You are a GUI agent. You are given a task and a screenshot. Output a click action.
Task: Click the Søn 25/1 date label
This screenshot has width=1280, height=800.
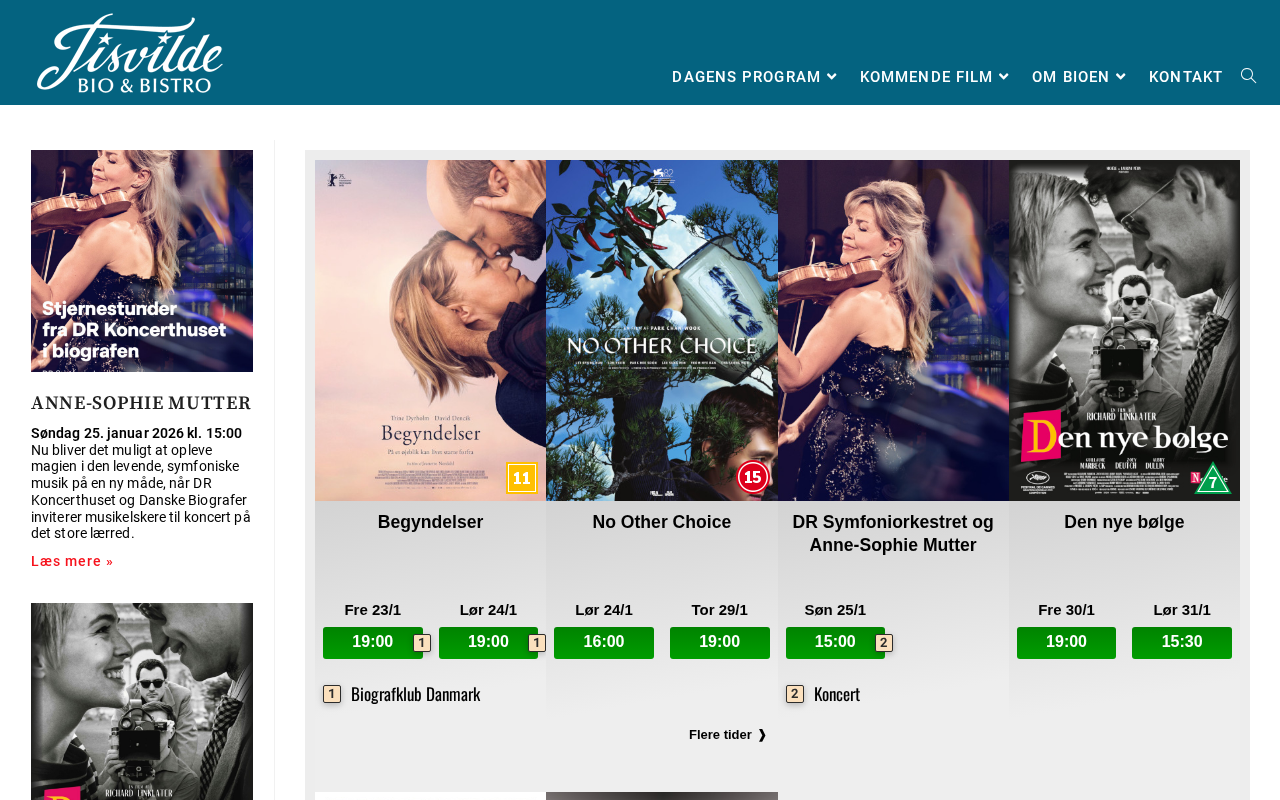pos(835,610)
